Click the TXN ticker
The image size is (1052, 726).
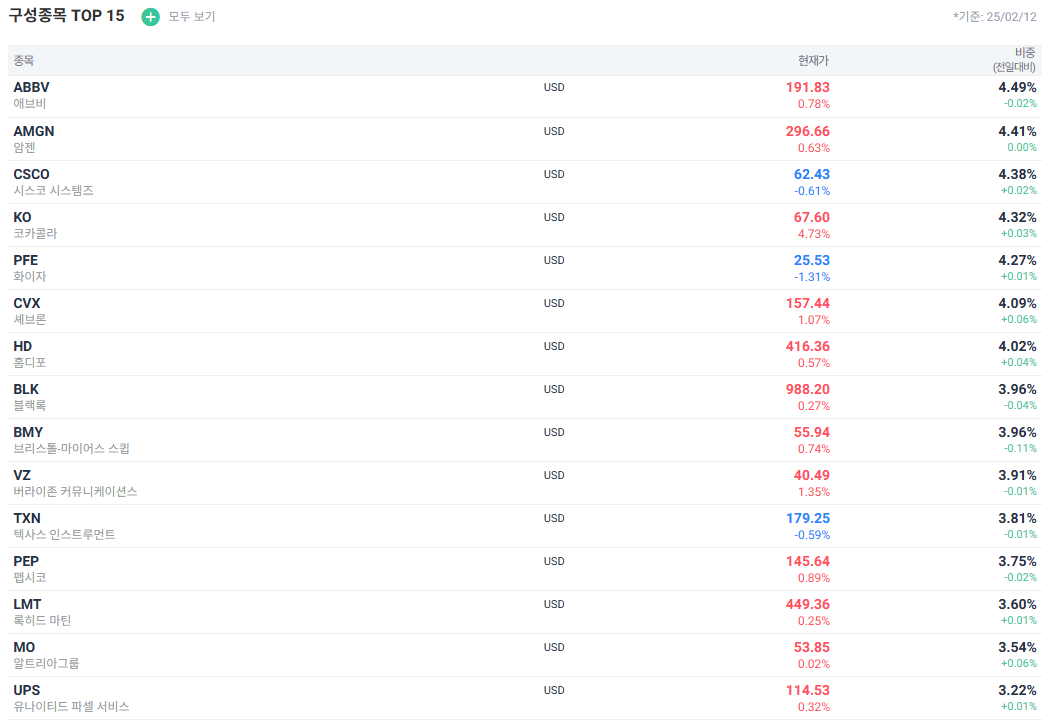(27, 517)
